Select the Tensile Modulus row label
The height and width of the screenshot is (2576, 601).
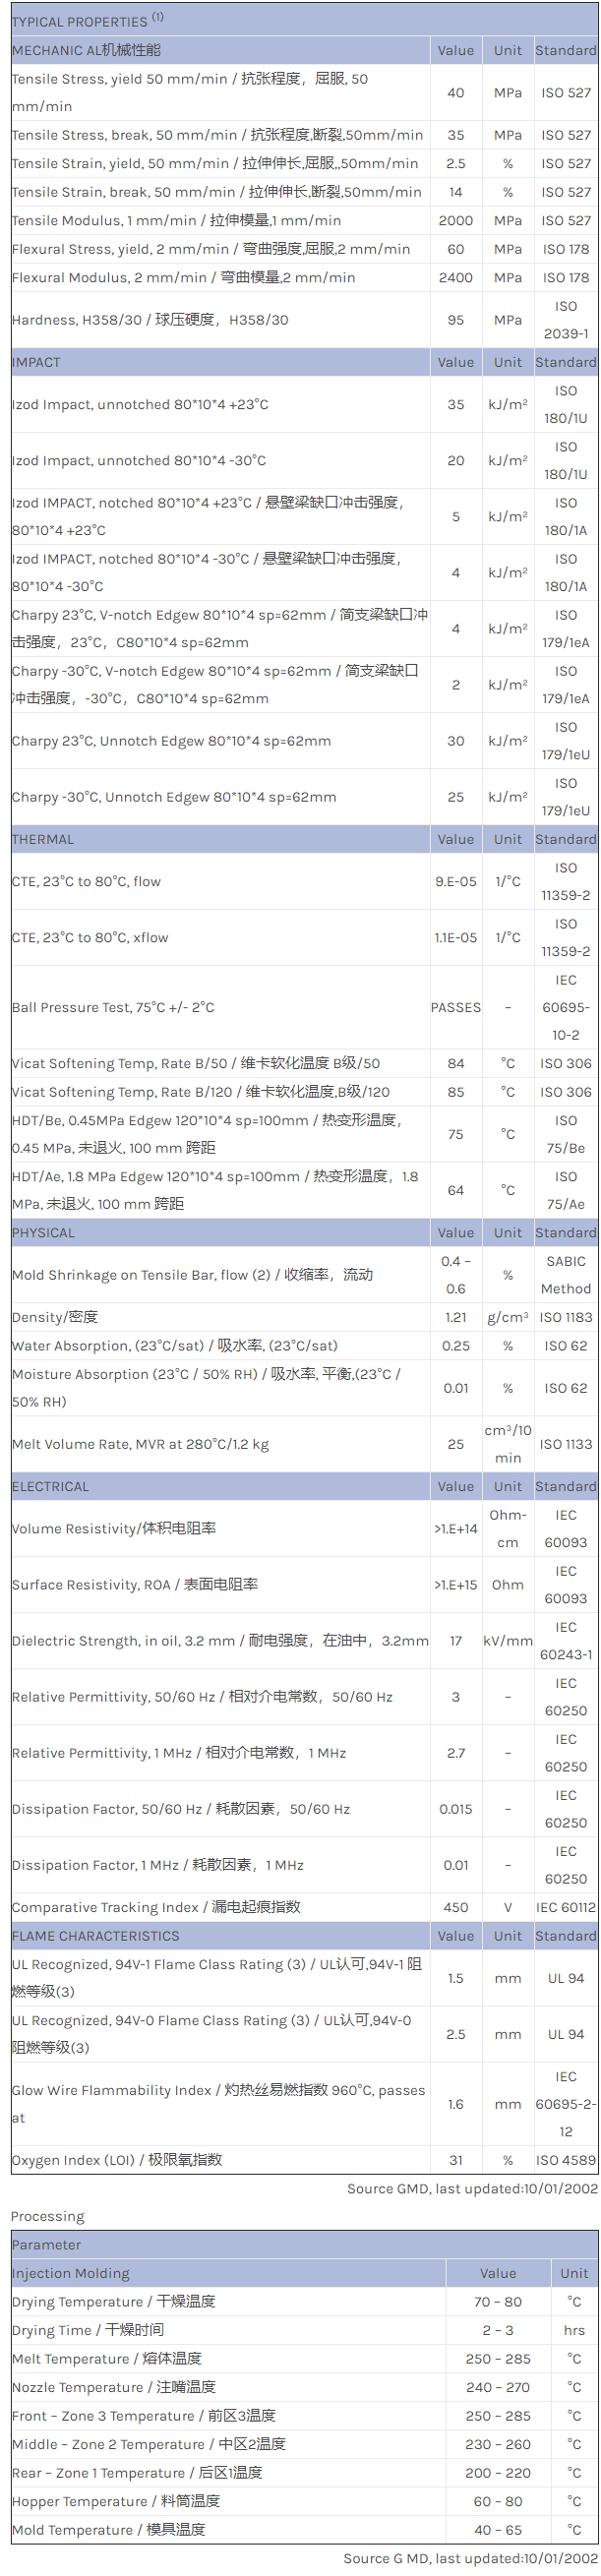click(x=176, y=221)
